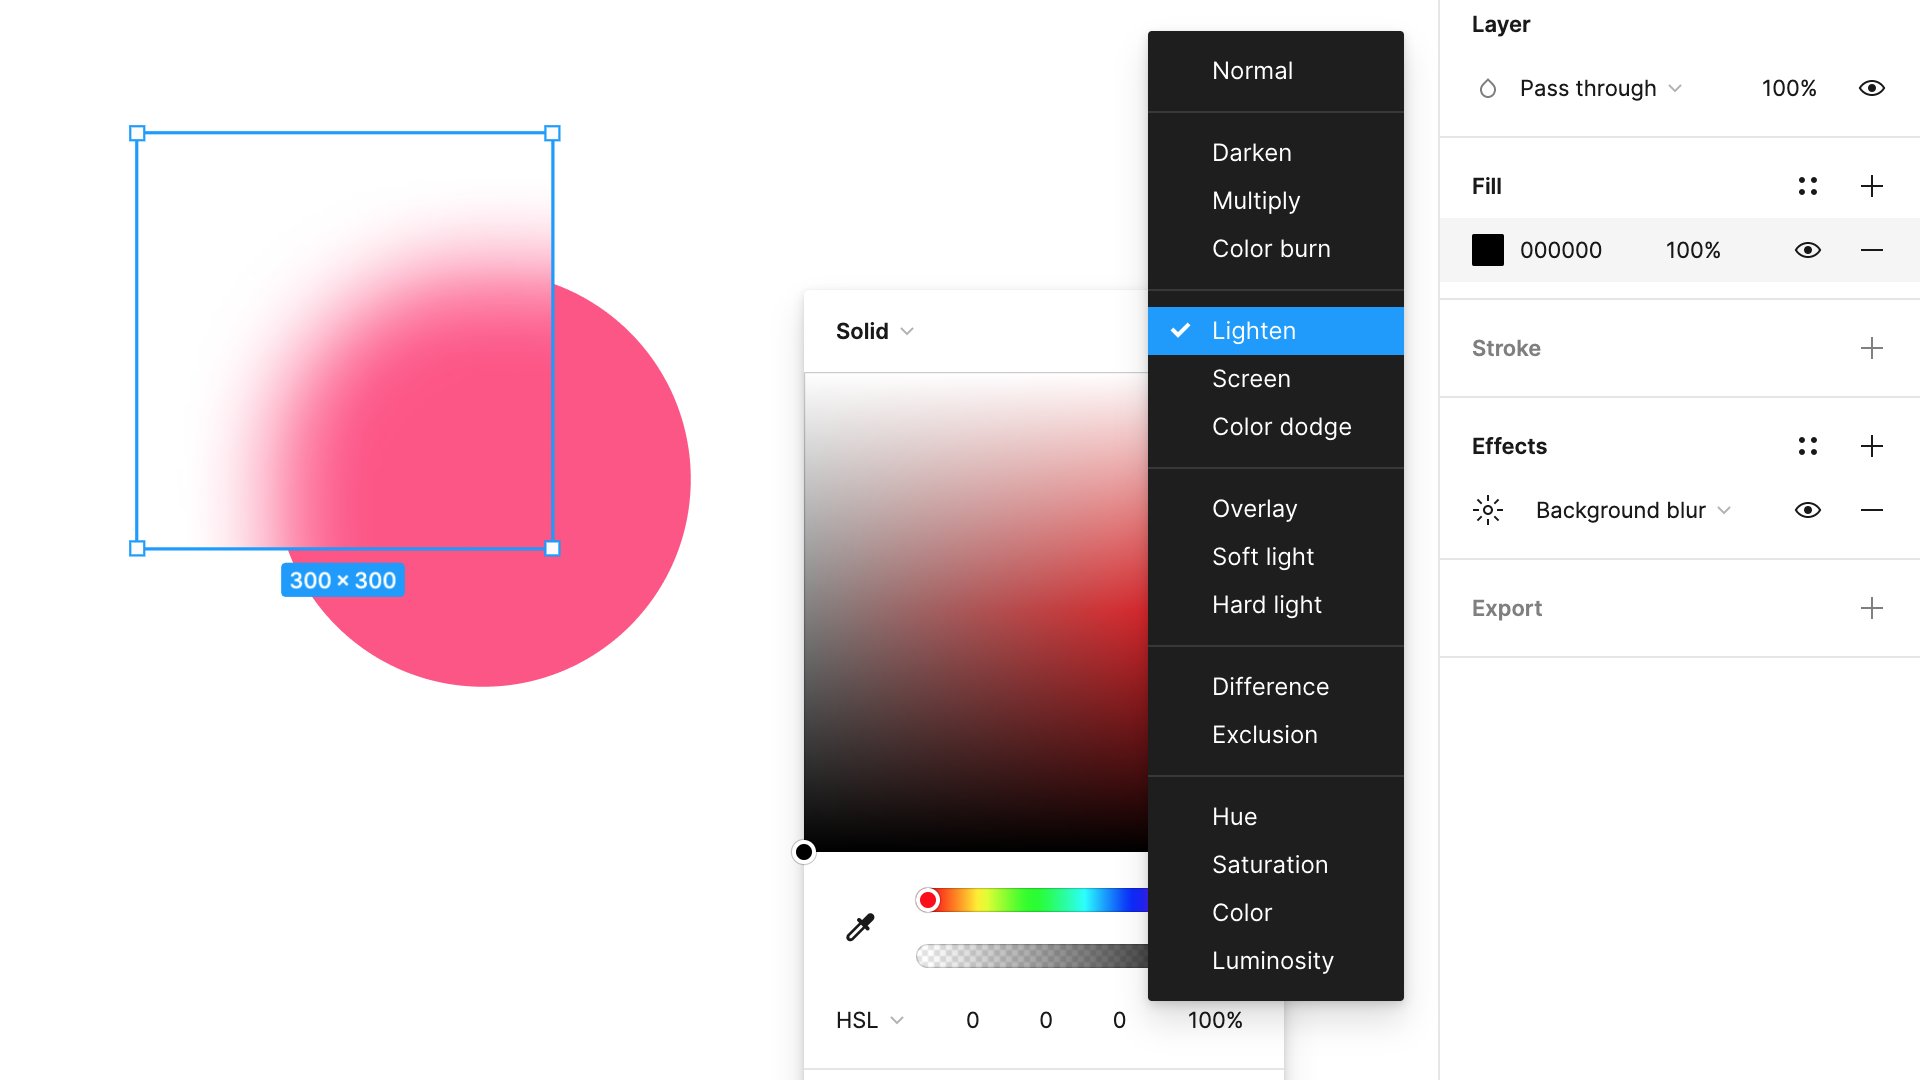Click the eyedropper/color picker tool

click(858, 927)
